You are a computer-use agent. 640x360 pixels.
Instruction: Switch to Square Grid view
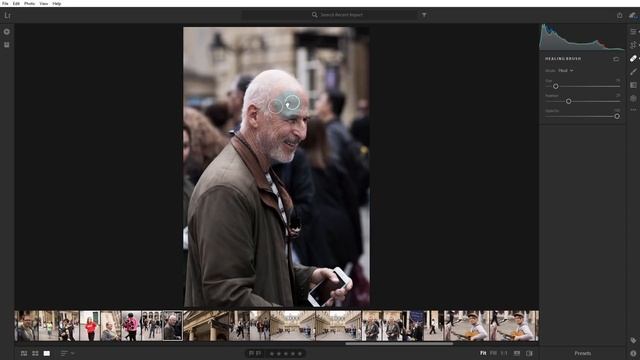pyautogui.click(x=35, y=353)
